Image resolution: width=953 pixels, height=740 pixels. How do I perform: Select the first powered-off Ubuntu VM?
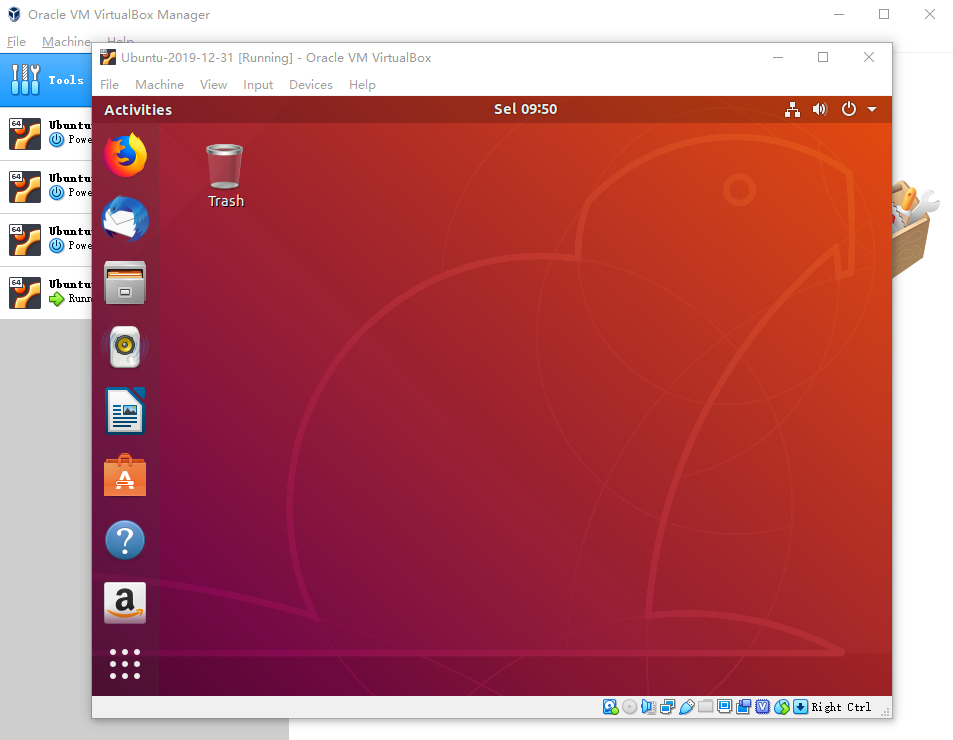pyautogui.click(x=46, y=133)
